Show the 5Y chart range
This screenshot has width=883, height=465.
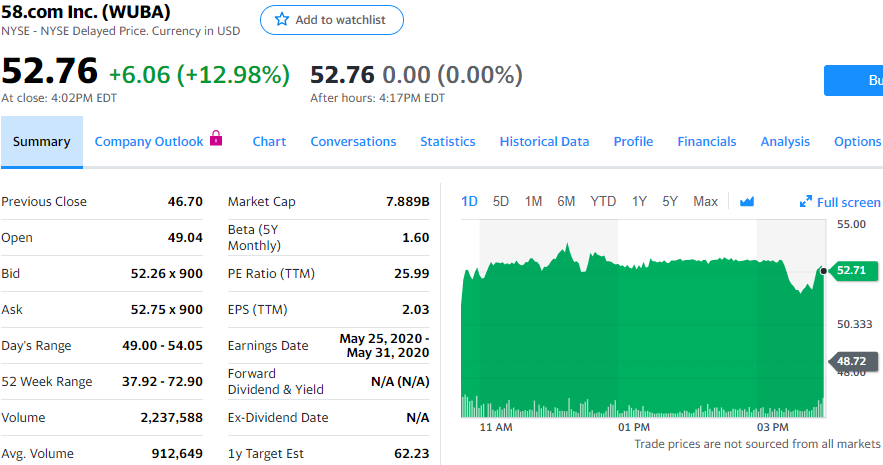click(670, 202)
